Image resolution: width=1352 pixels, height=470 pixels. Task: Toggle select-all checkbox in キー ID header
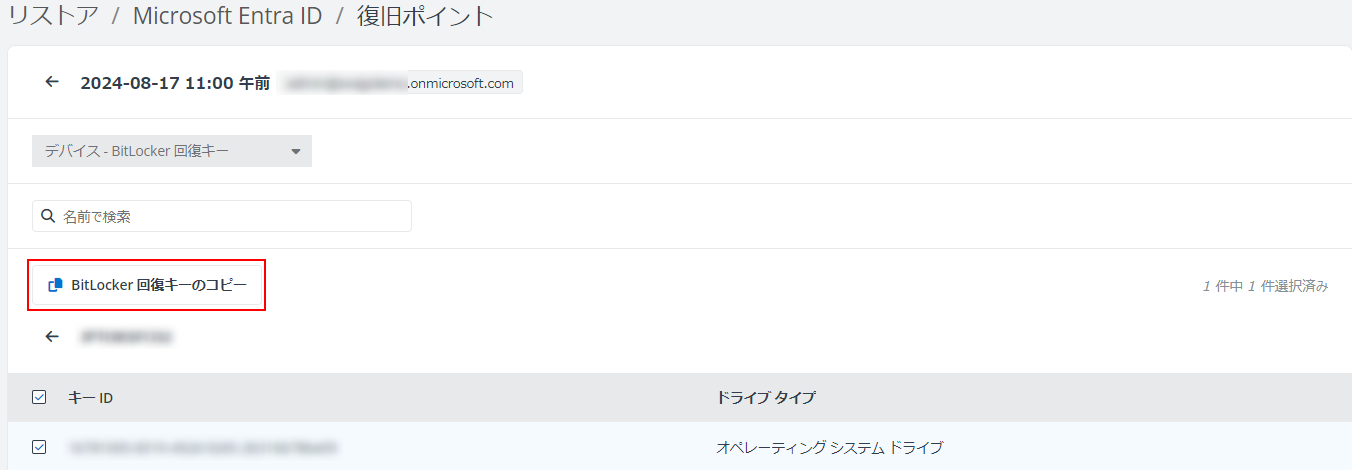coord(39,398)
